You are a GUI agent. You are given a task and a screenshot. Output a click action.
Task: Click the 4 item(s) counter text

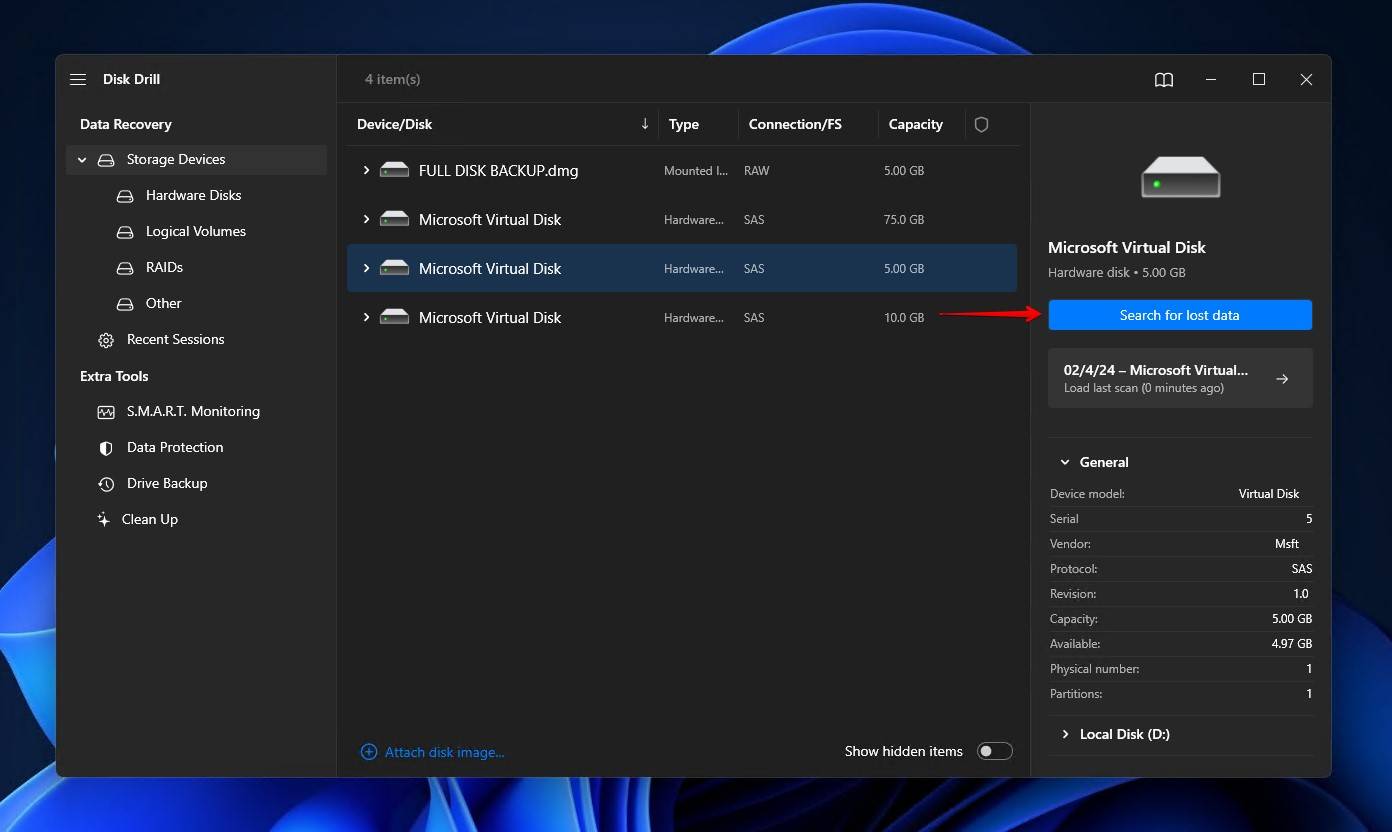(393, 79)
